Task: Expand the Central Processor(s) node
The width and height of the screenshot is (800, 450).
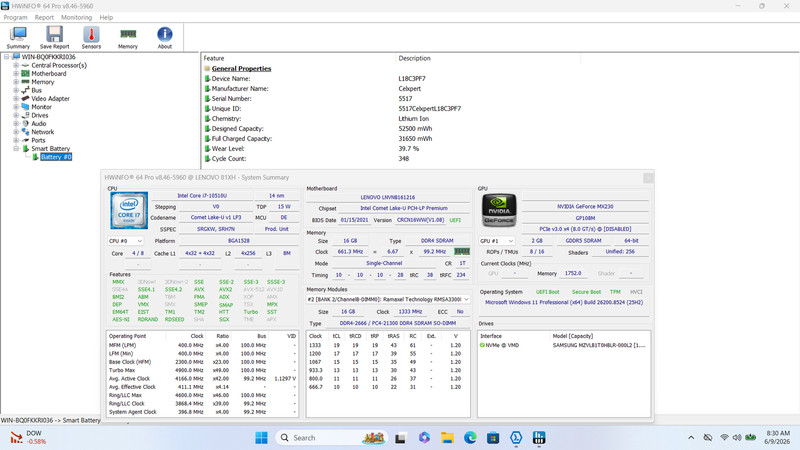Action: [16, 65]
